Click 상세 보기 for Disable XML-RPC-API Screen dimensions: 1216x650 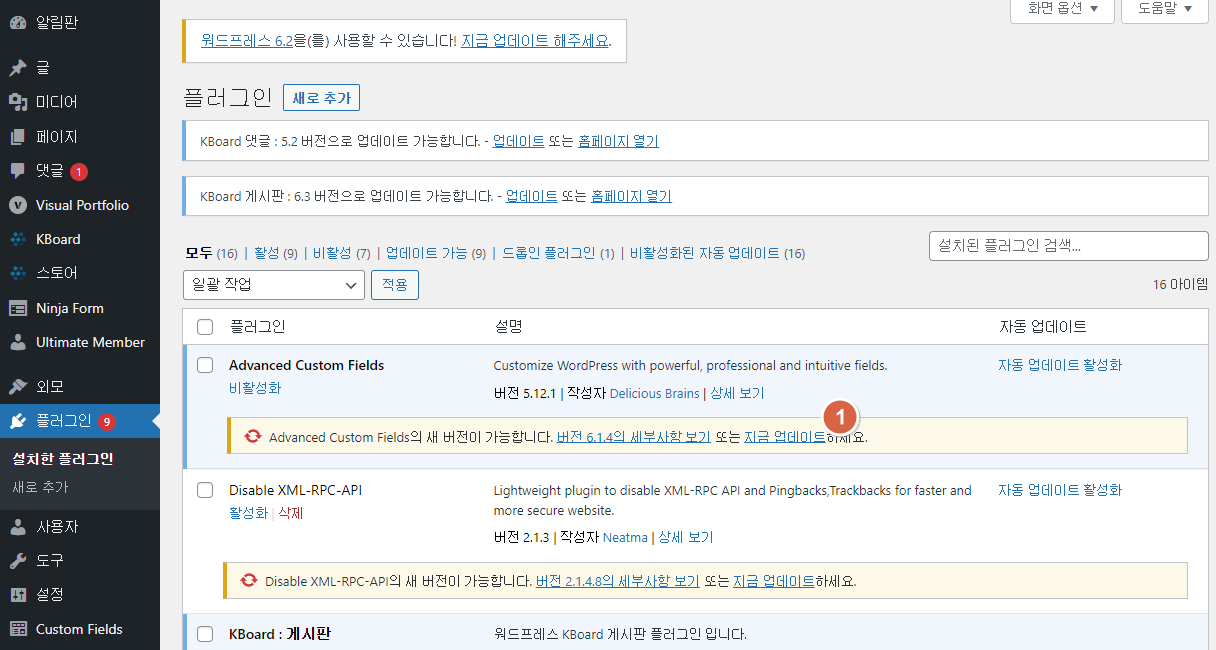pos(686,537)
